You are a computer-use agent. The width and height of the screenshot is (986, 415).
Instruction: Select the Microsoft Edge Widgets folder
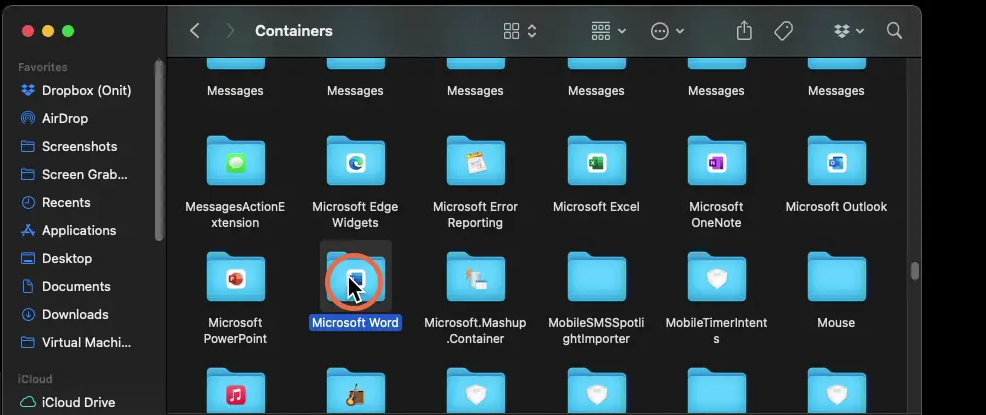[355, 161]
